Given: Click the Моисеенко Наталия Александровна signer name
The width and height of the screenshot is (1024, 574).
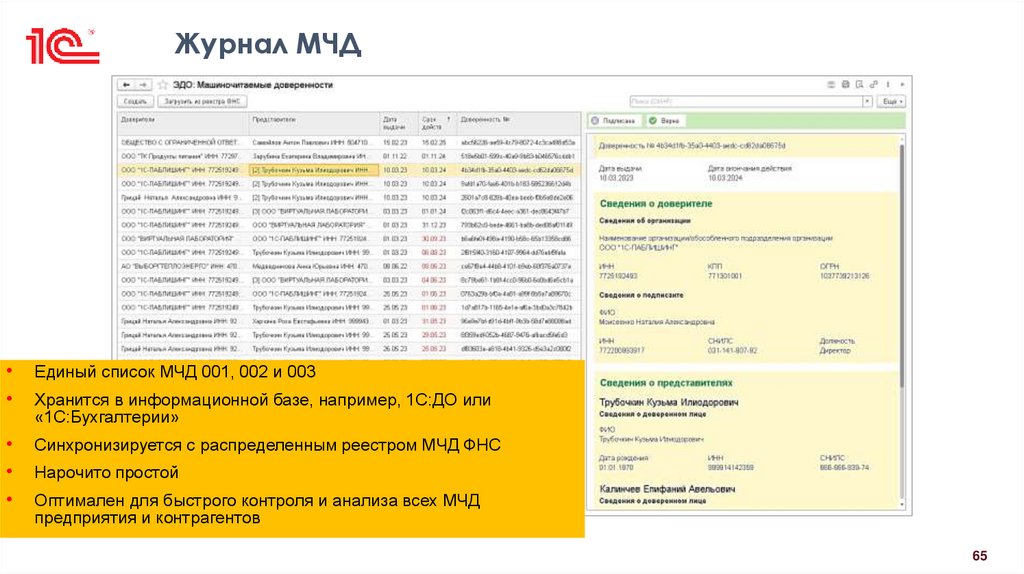Looking at the screenshot, I should pyautogui.click(x=656, y=322).
